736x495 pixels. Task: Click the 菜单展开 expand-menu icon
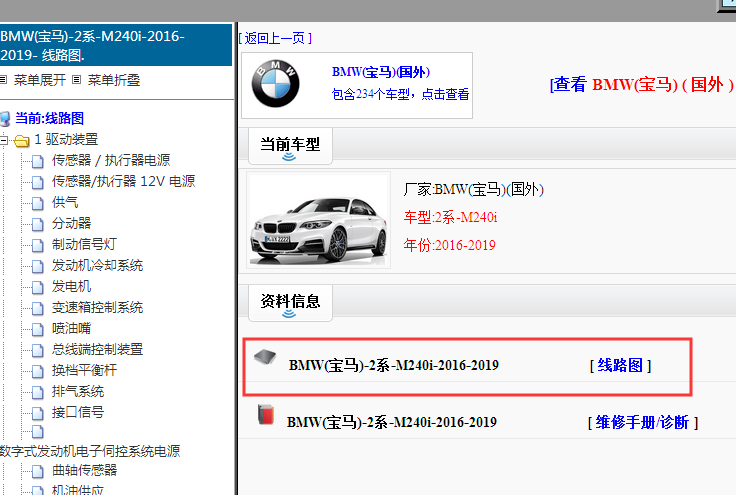pos(3,80)
